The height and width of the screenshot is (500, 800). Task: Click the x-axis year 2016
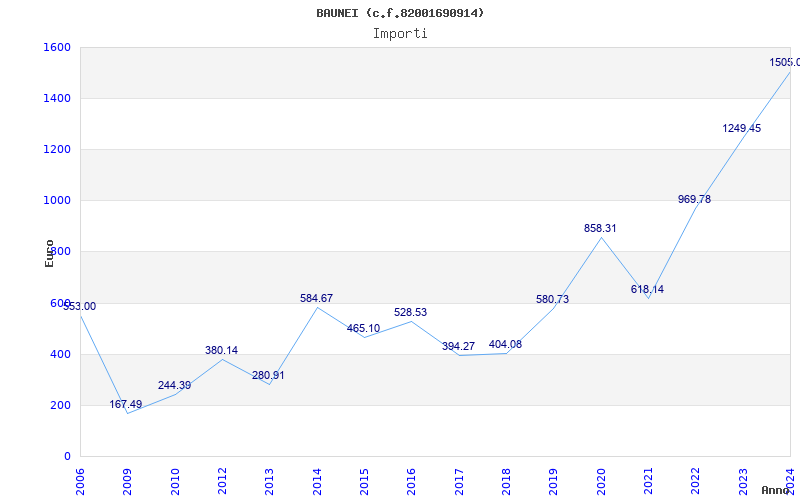(x=411, y=482)
